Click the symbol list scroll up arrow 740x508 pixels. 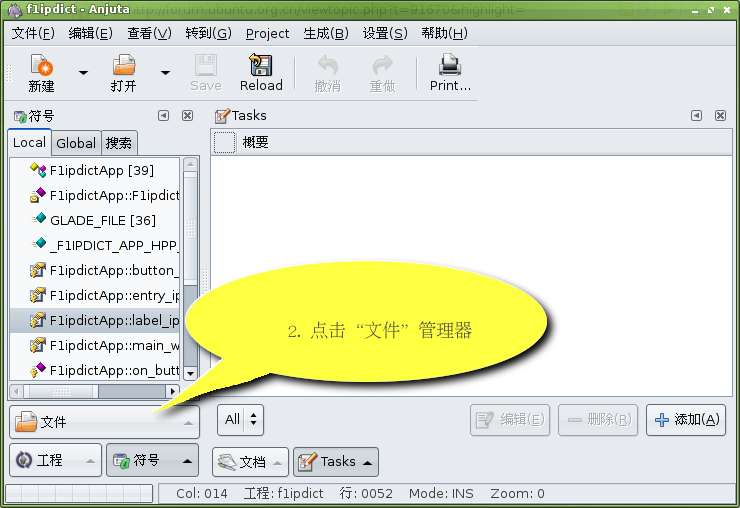click(x=190, y=164)
